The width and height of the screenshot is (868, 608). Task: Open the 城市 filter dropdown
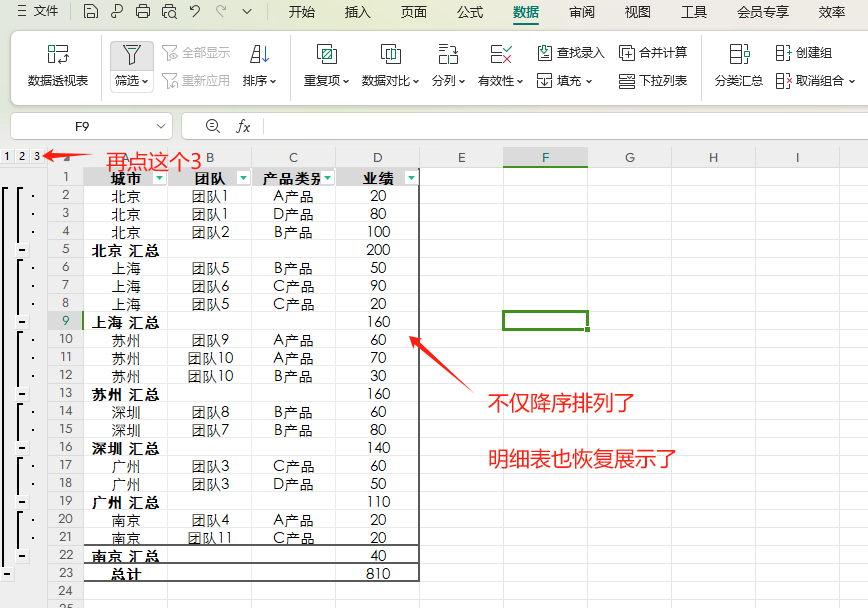point(159,178)
